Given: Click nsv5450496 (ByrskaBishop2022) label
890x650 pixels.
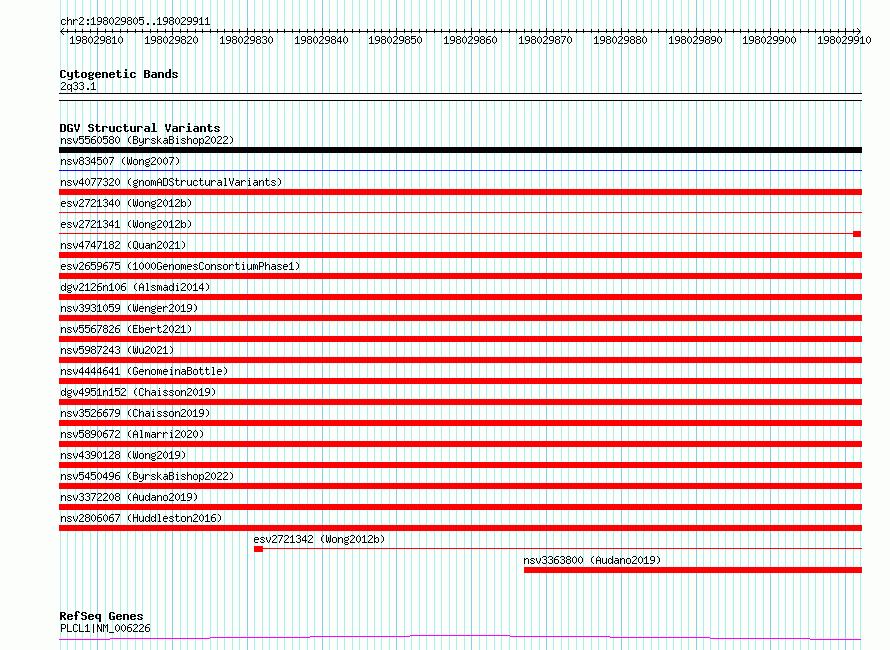Looking at the screenshot, I should click(x=147, y=476).
